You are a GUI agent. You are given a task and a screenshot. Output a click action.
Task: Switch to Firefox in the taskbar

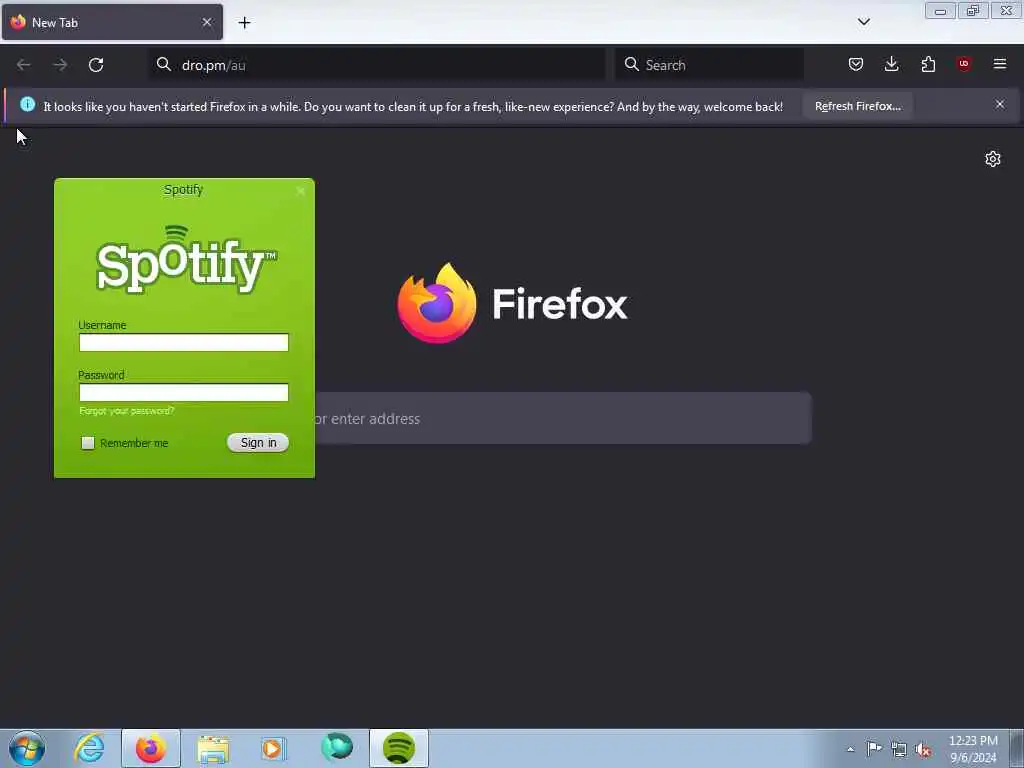tap(151, 748)
